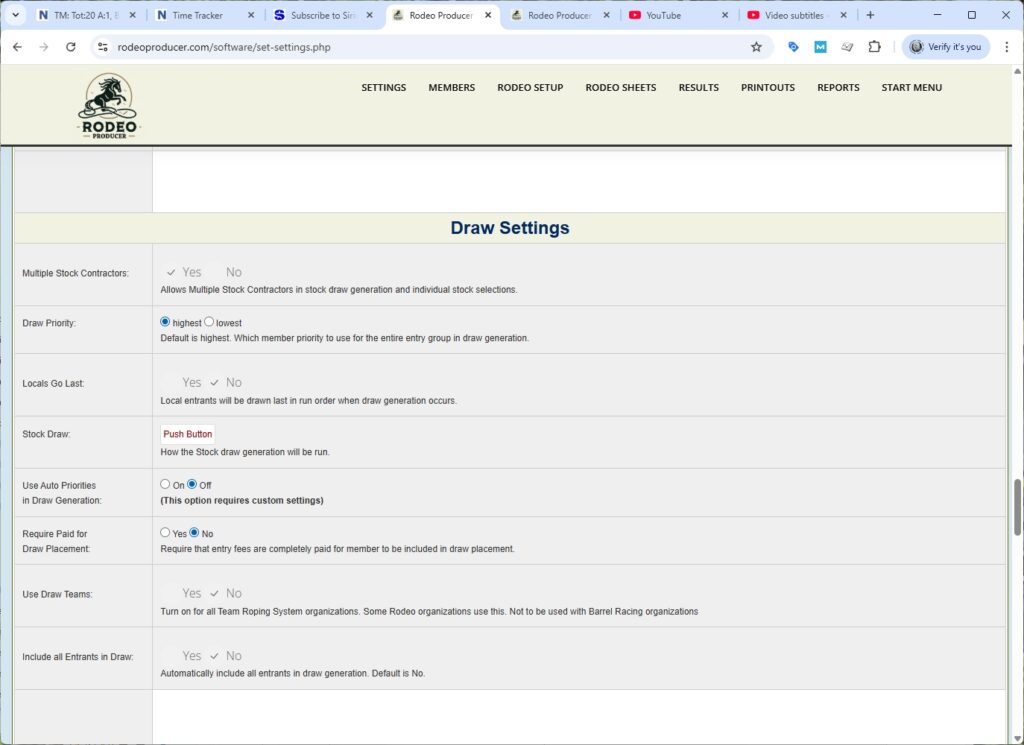Open the Stock Draw Push Button selector

pos(187,433)
